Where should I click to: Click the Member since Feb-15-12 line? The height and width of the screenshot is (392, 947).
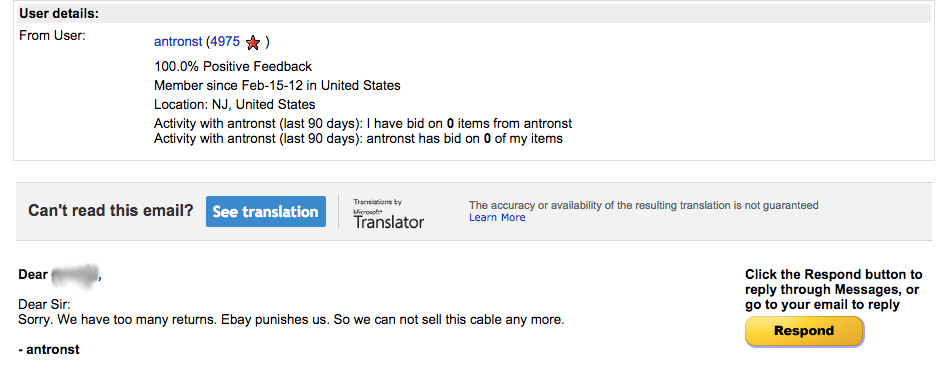click(x=277, y=86)
